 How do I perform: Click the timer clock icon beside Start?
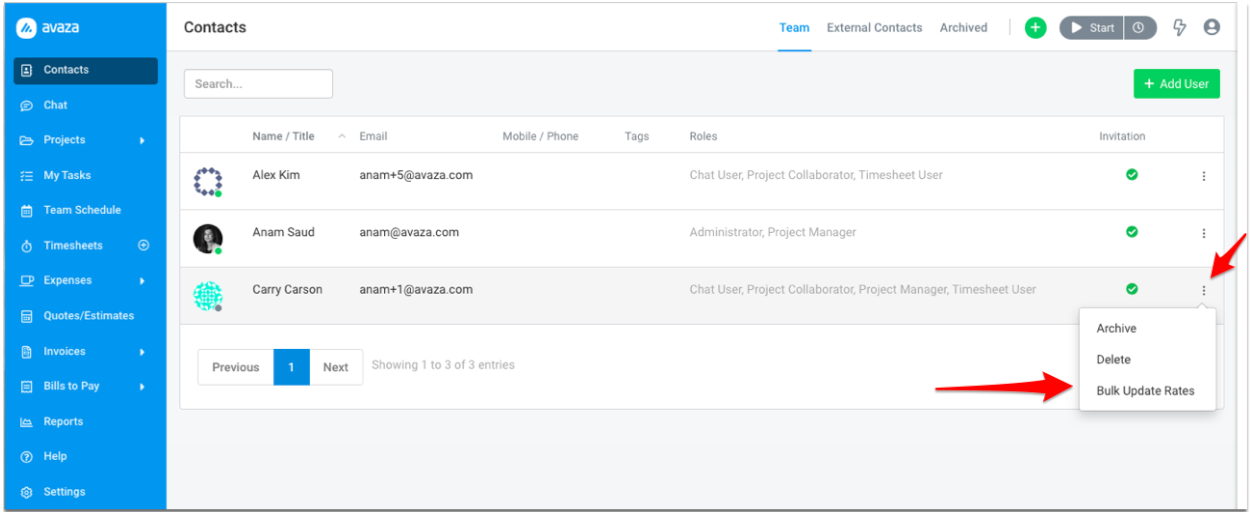(x=1140, y=28)
